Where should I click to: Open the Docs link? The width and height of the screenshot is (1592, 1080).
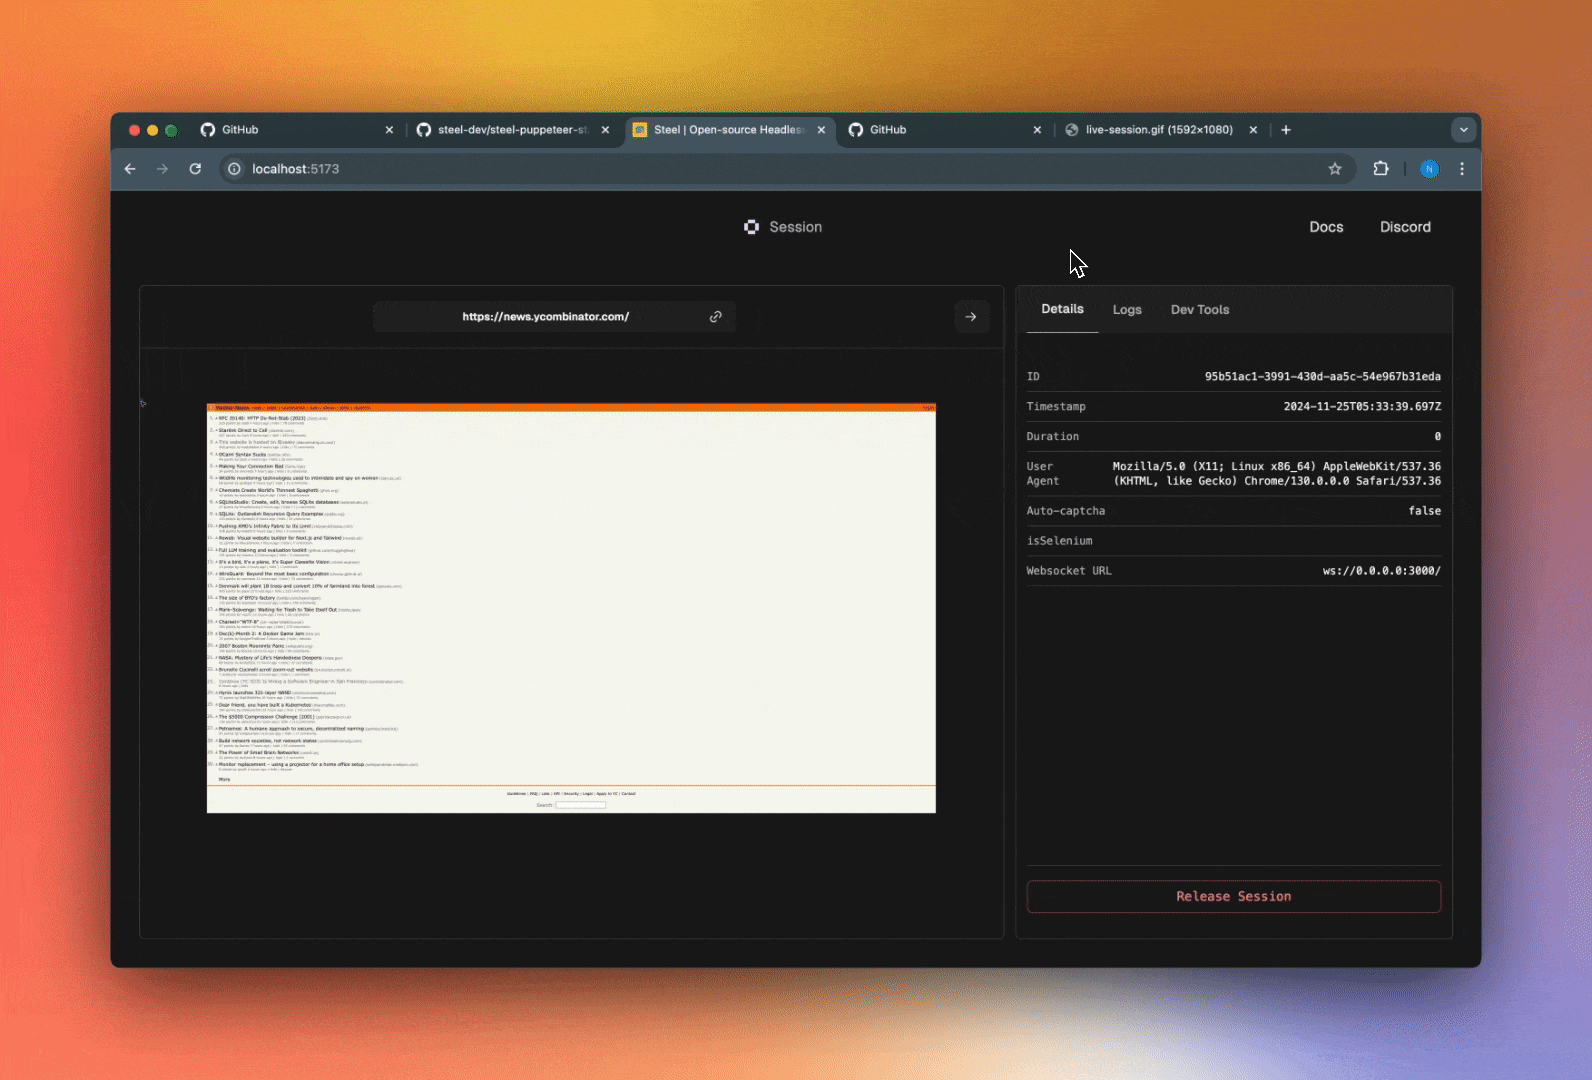pos(1326,227)
